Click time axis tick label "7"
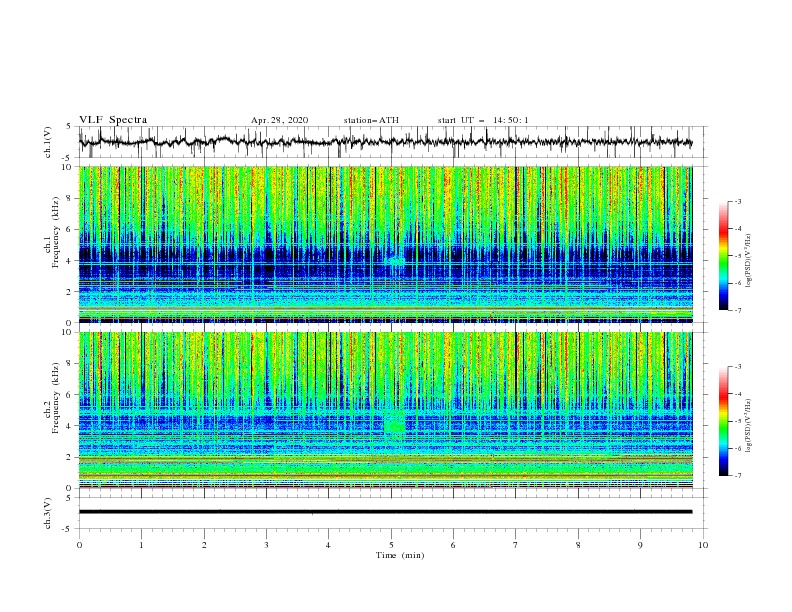The image size is (792, 612). (516, 545)
